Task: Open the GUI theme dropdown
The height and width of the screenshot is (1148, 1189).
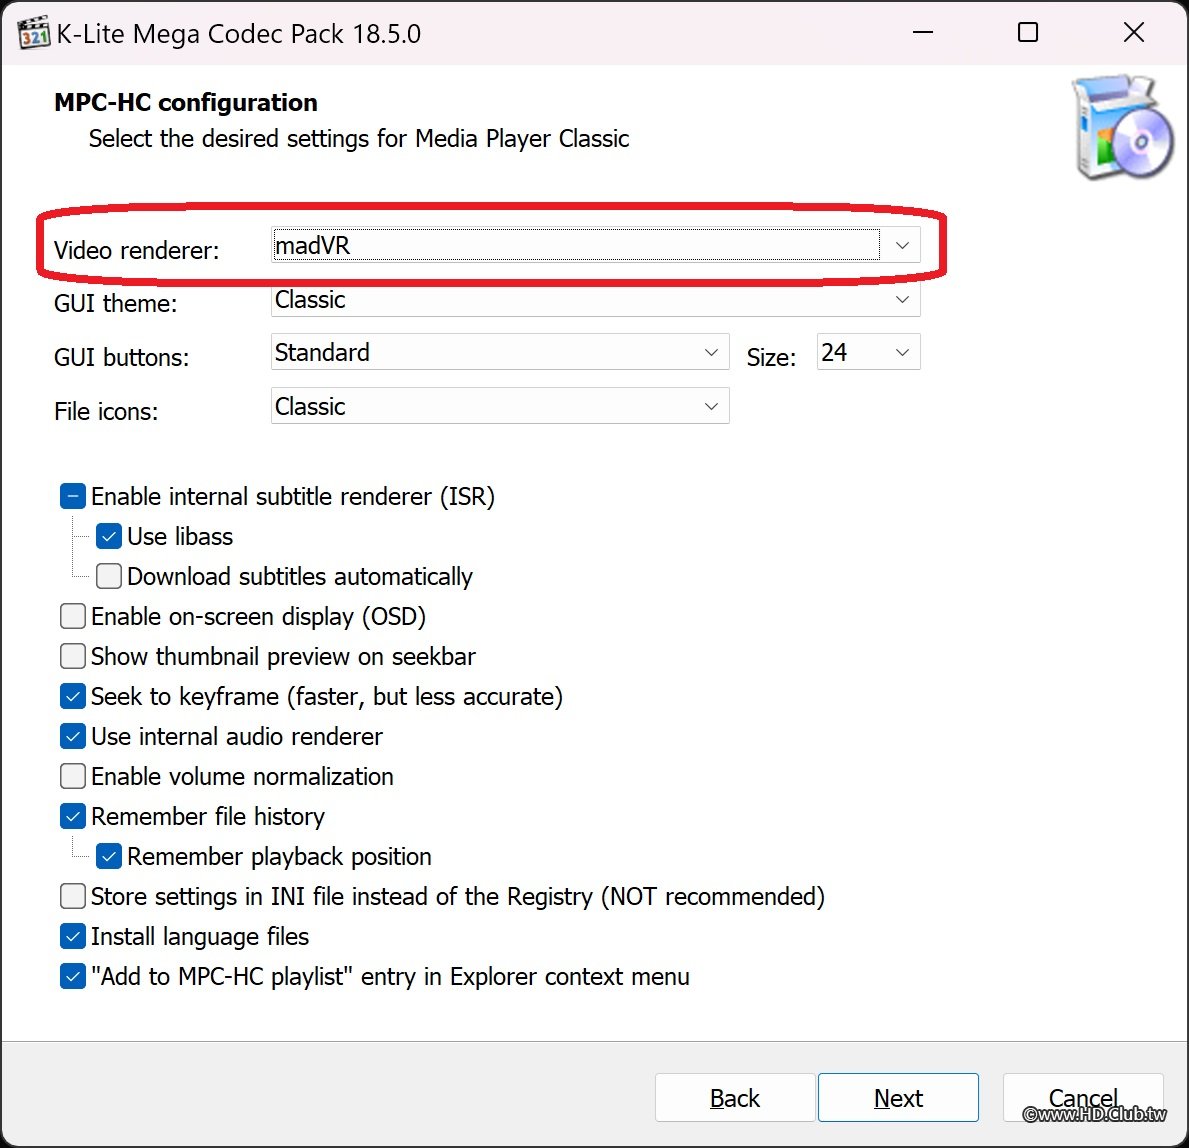Action: [596, 300]
